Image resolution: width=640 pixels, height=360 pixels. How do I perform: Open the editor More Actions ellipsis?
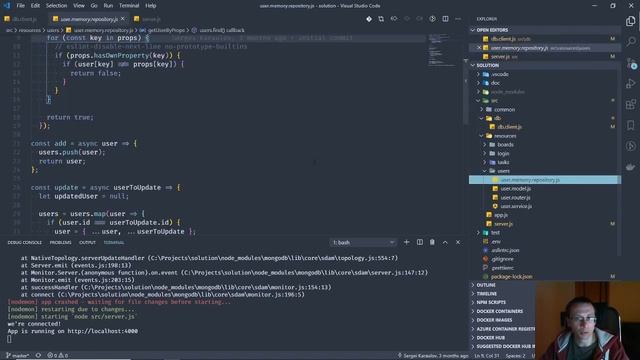tap(458, 19)
